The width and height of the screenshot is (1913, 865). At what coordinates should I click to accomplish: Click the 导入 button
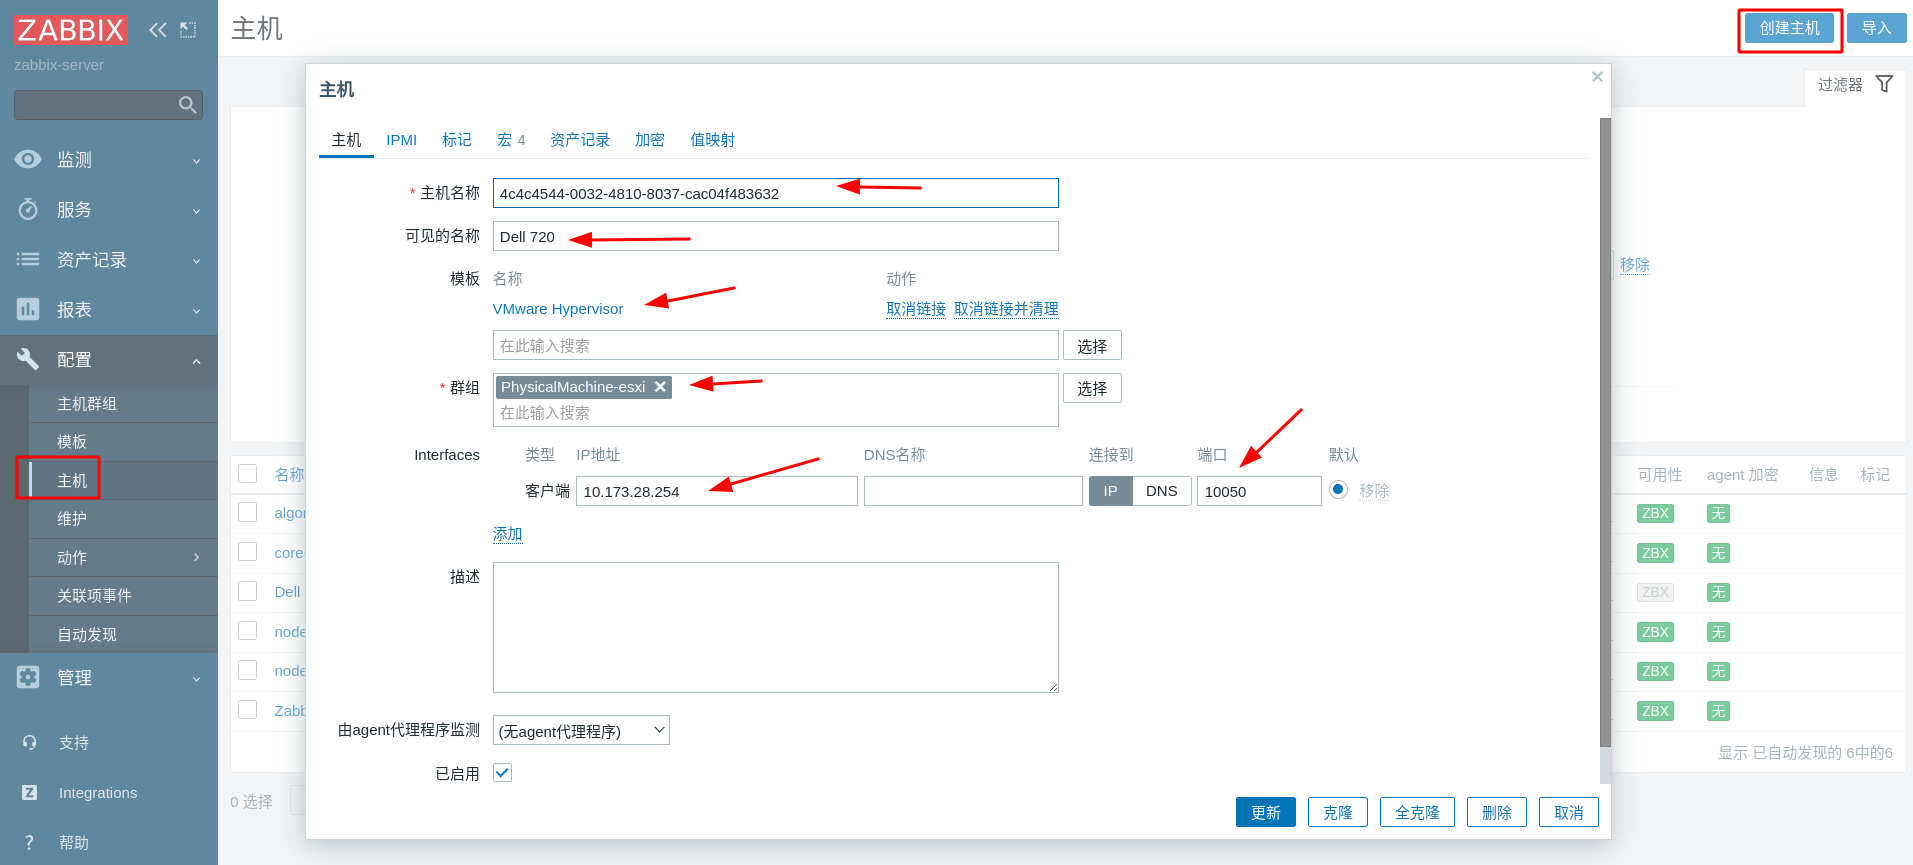click(1876, 28)
